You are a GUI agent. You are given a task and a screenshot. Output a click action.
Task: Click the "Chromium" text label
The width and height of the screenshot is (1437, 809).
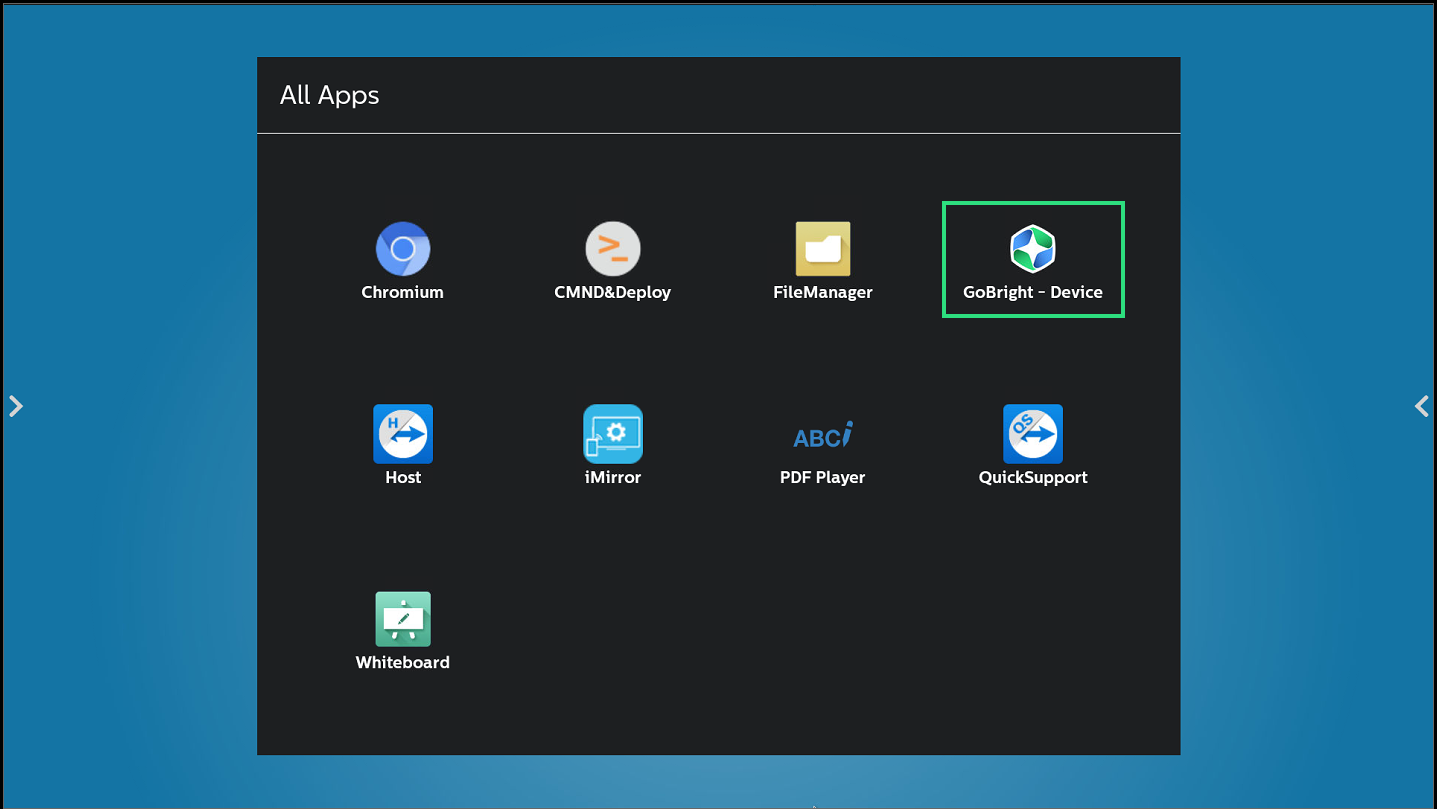pos(402,292)
